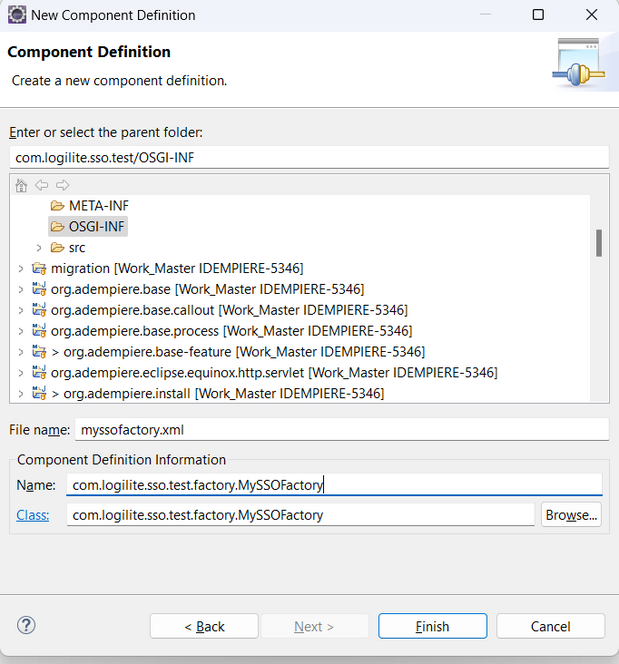Expand the src folder node
The width and height of the screenshot is (619, 664).
(x=39, y=248)
